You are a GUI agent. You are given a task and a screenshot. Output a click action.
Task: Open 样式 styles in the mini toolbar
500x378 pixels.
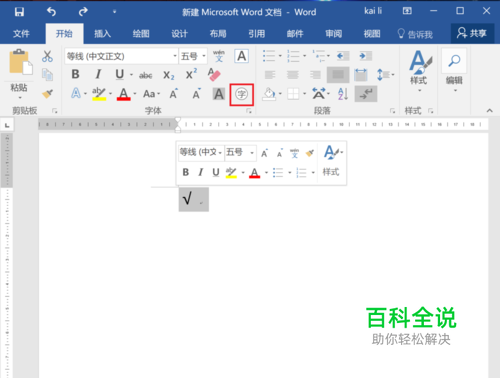pos(331,162)
